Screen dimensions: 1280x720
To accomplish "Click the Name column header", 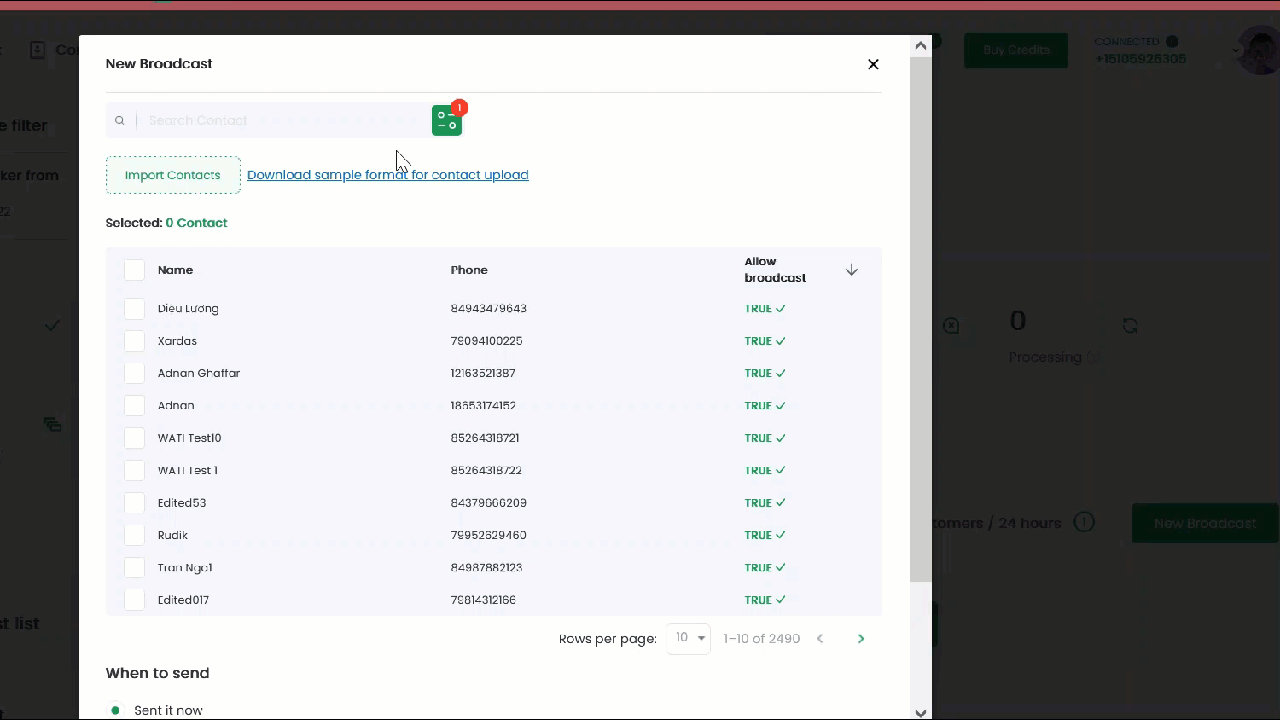I will [x=175, y=270].
